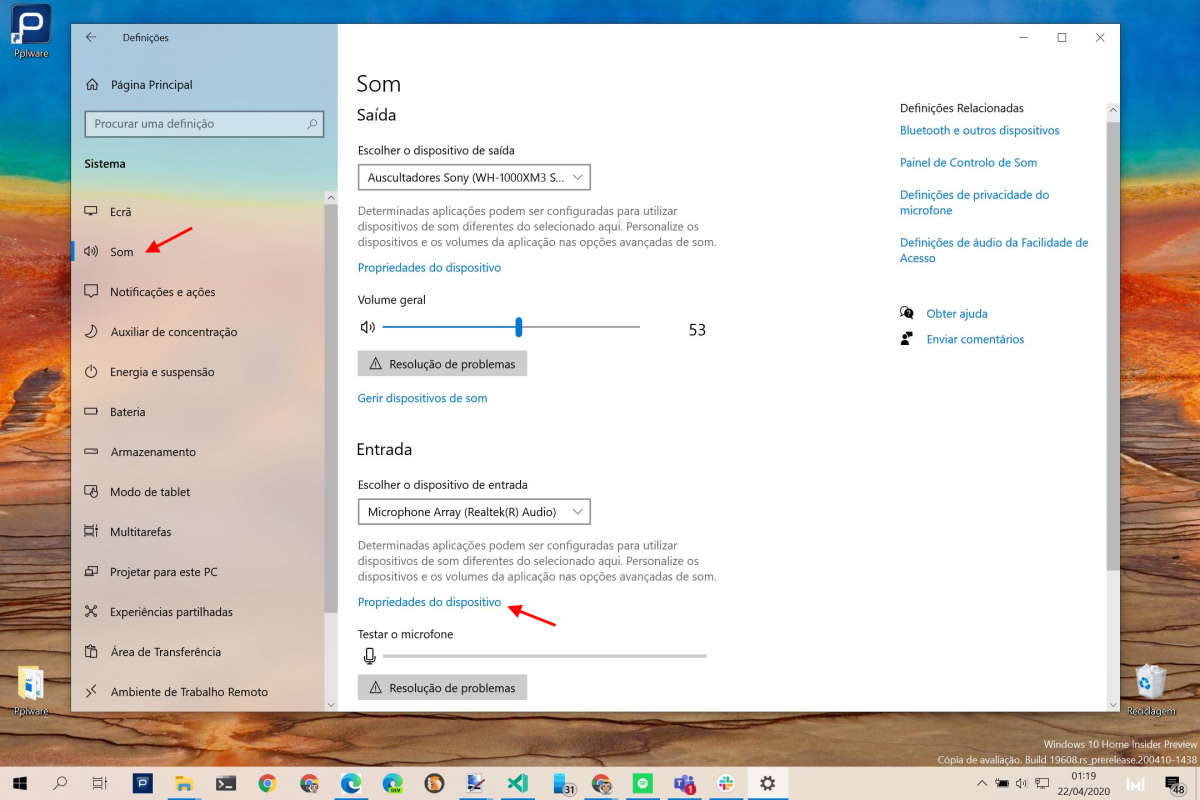Launch Visual Studio Code from the taskbar
The height and width of the screenshot is (800, 1200).
(517, 783)
